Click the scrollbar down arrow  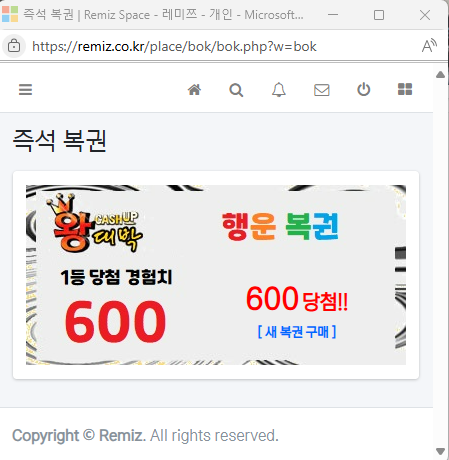pyautogui.click(x=440, y=451)
